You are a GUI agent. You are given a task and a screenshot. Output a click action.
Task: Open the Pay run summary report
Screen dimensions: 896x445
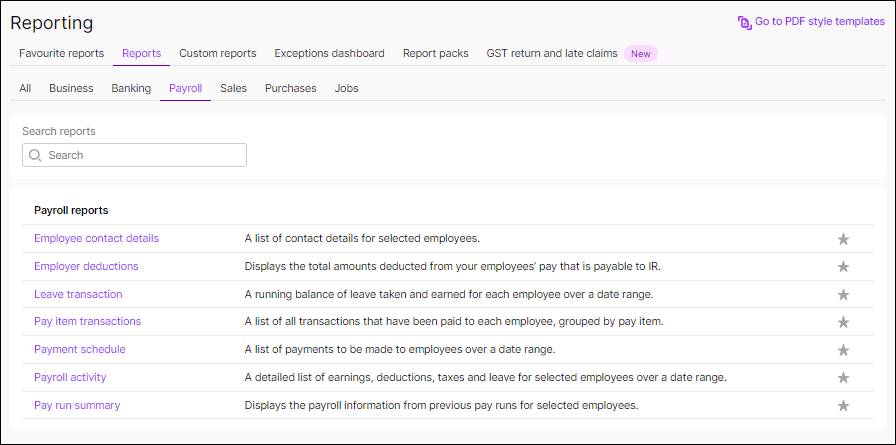click(77, 405)
